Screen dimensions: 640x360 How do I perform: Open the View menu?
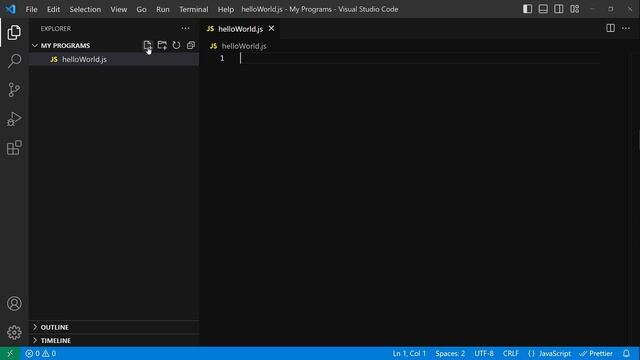(118, 9)
